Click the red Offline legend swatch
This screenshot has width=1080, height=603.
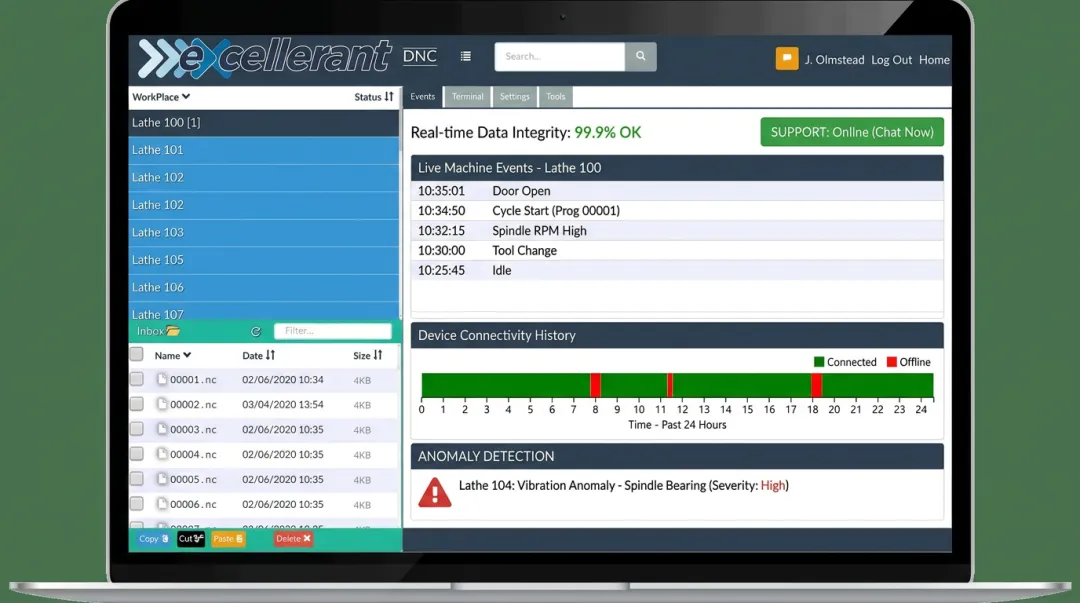click(x=891, y=362)
